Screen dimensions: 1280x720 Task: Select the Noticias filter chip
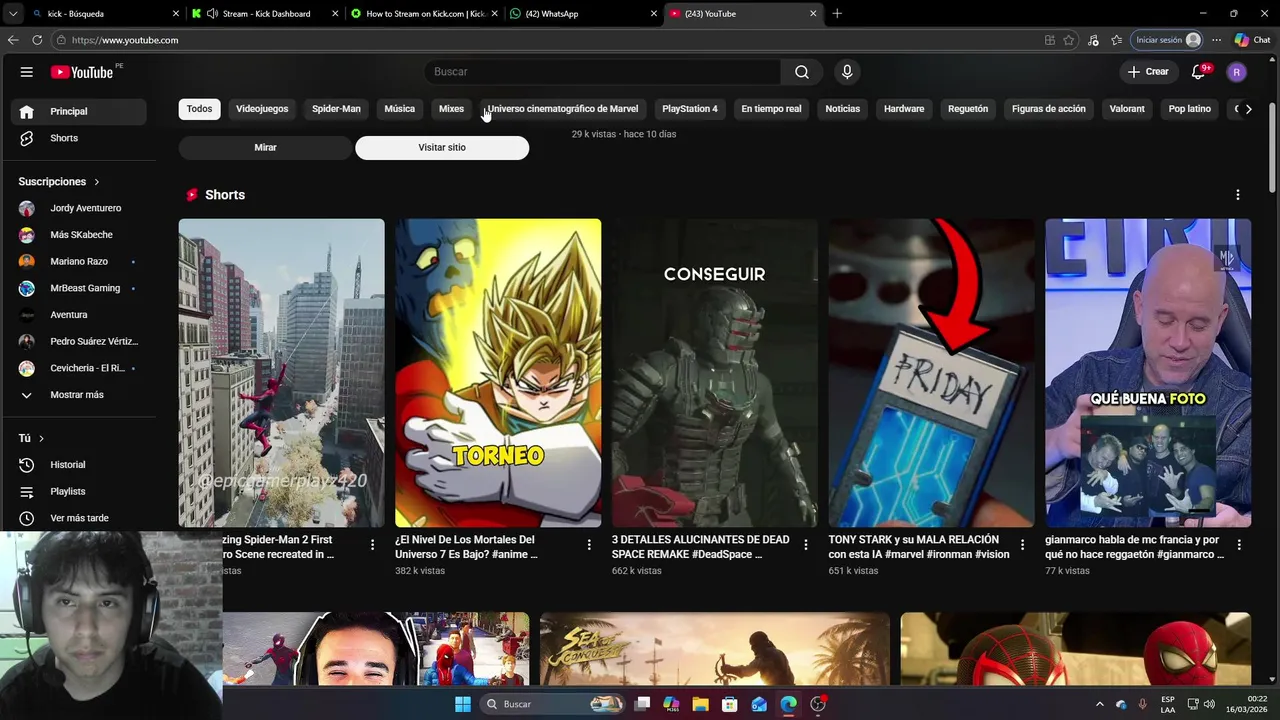[x=843, y=109]
